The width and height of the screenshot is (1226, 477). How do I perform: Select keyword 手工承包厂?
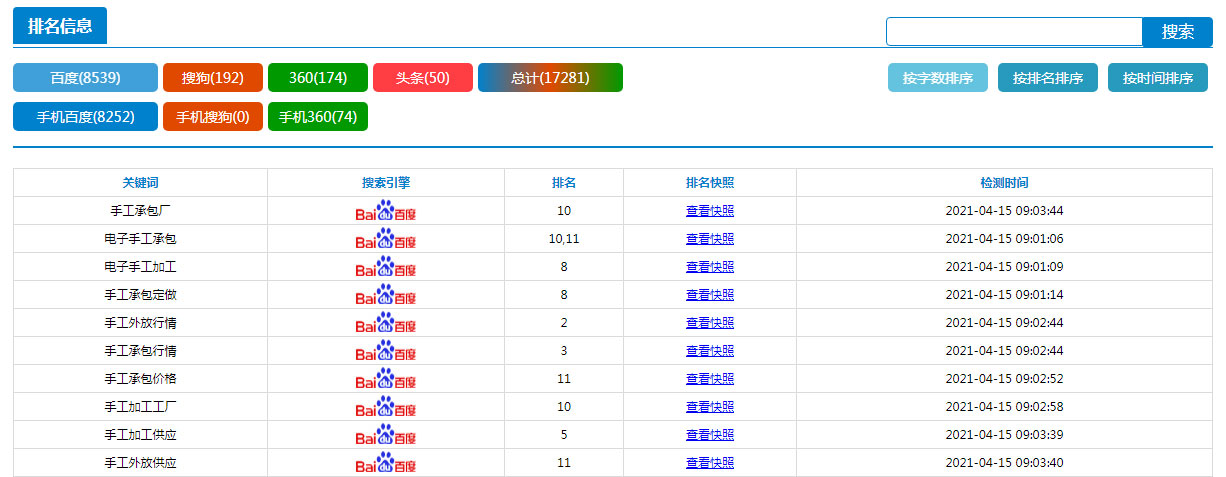coord(141,211)
